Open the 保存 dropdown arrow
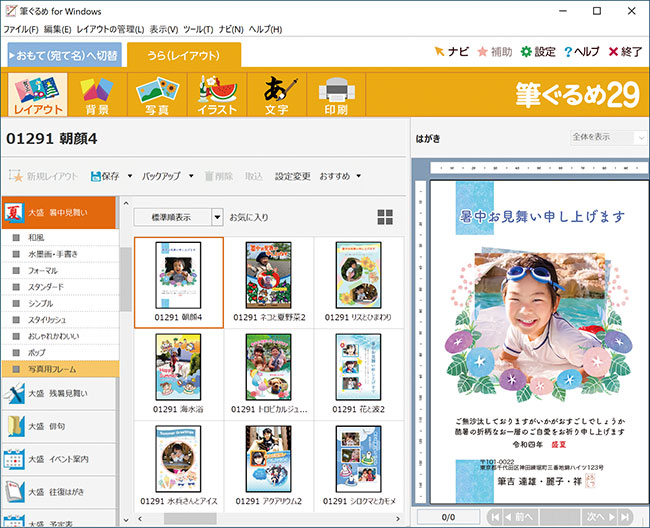This screenshot has height=528, width=650. pyautogui.click(x=130, y=176)
